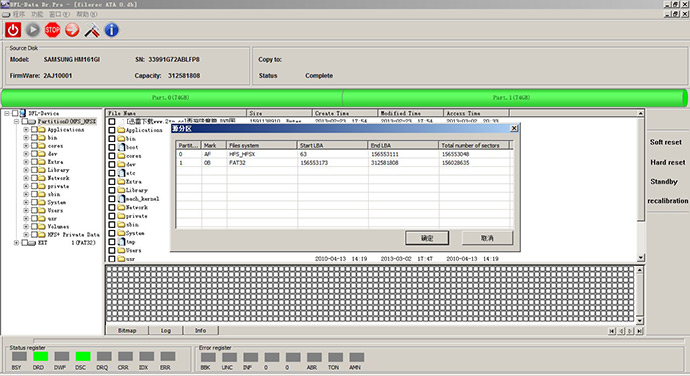Open the 功能 menu

[37, 14]
